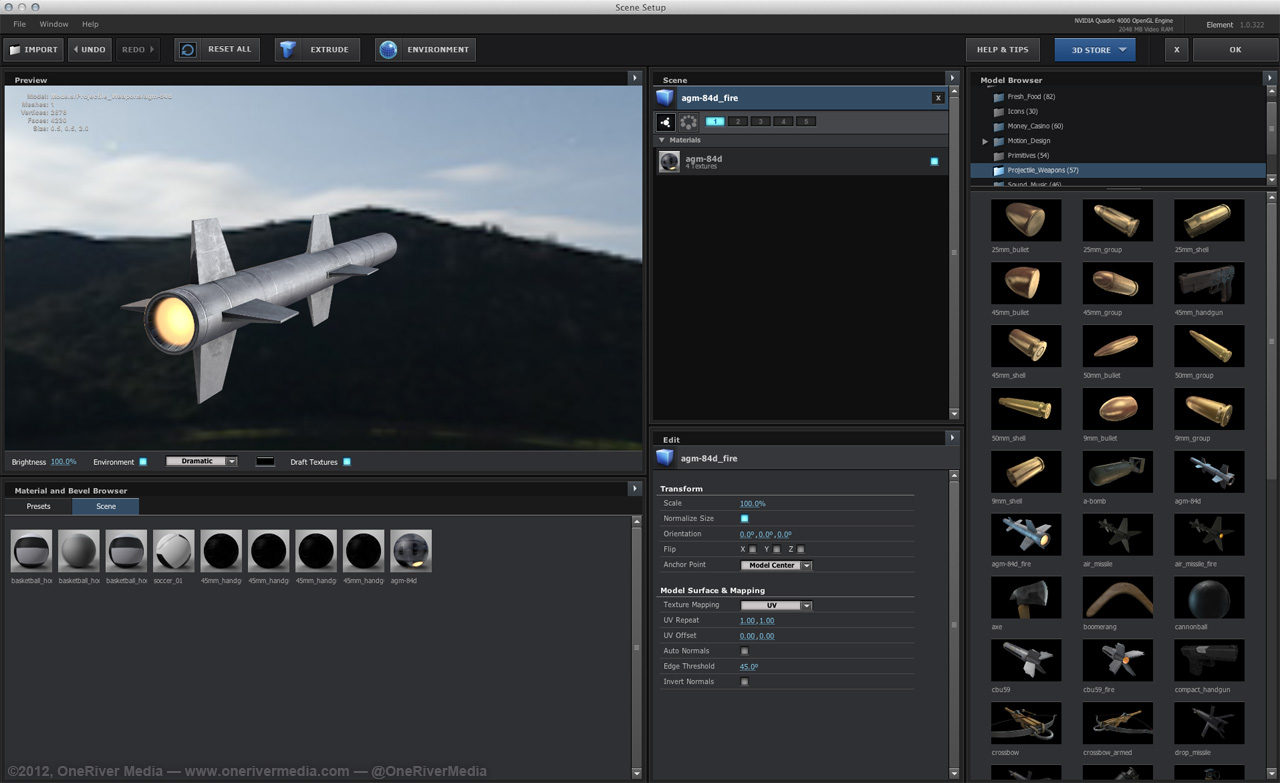
Task: Select the Undo icon in the toolbar
Action: coord(77,49)
